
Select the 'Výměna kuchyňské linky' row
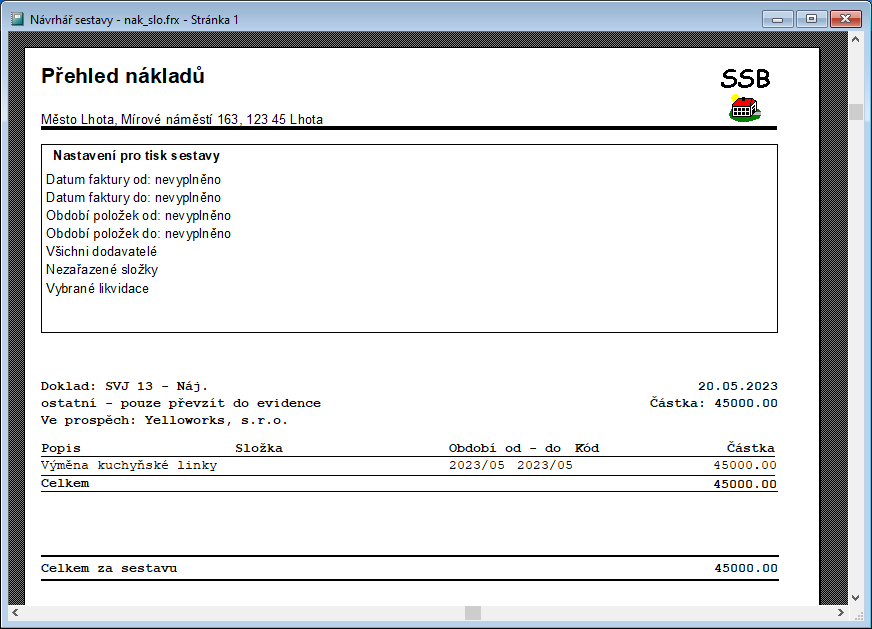click(x=129, y=465)
